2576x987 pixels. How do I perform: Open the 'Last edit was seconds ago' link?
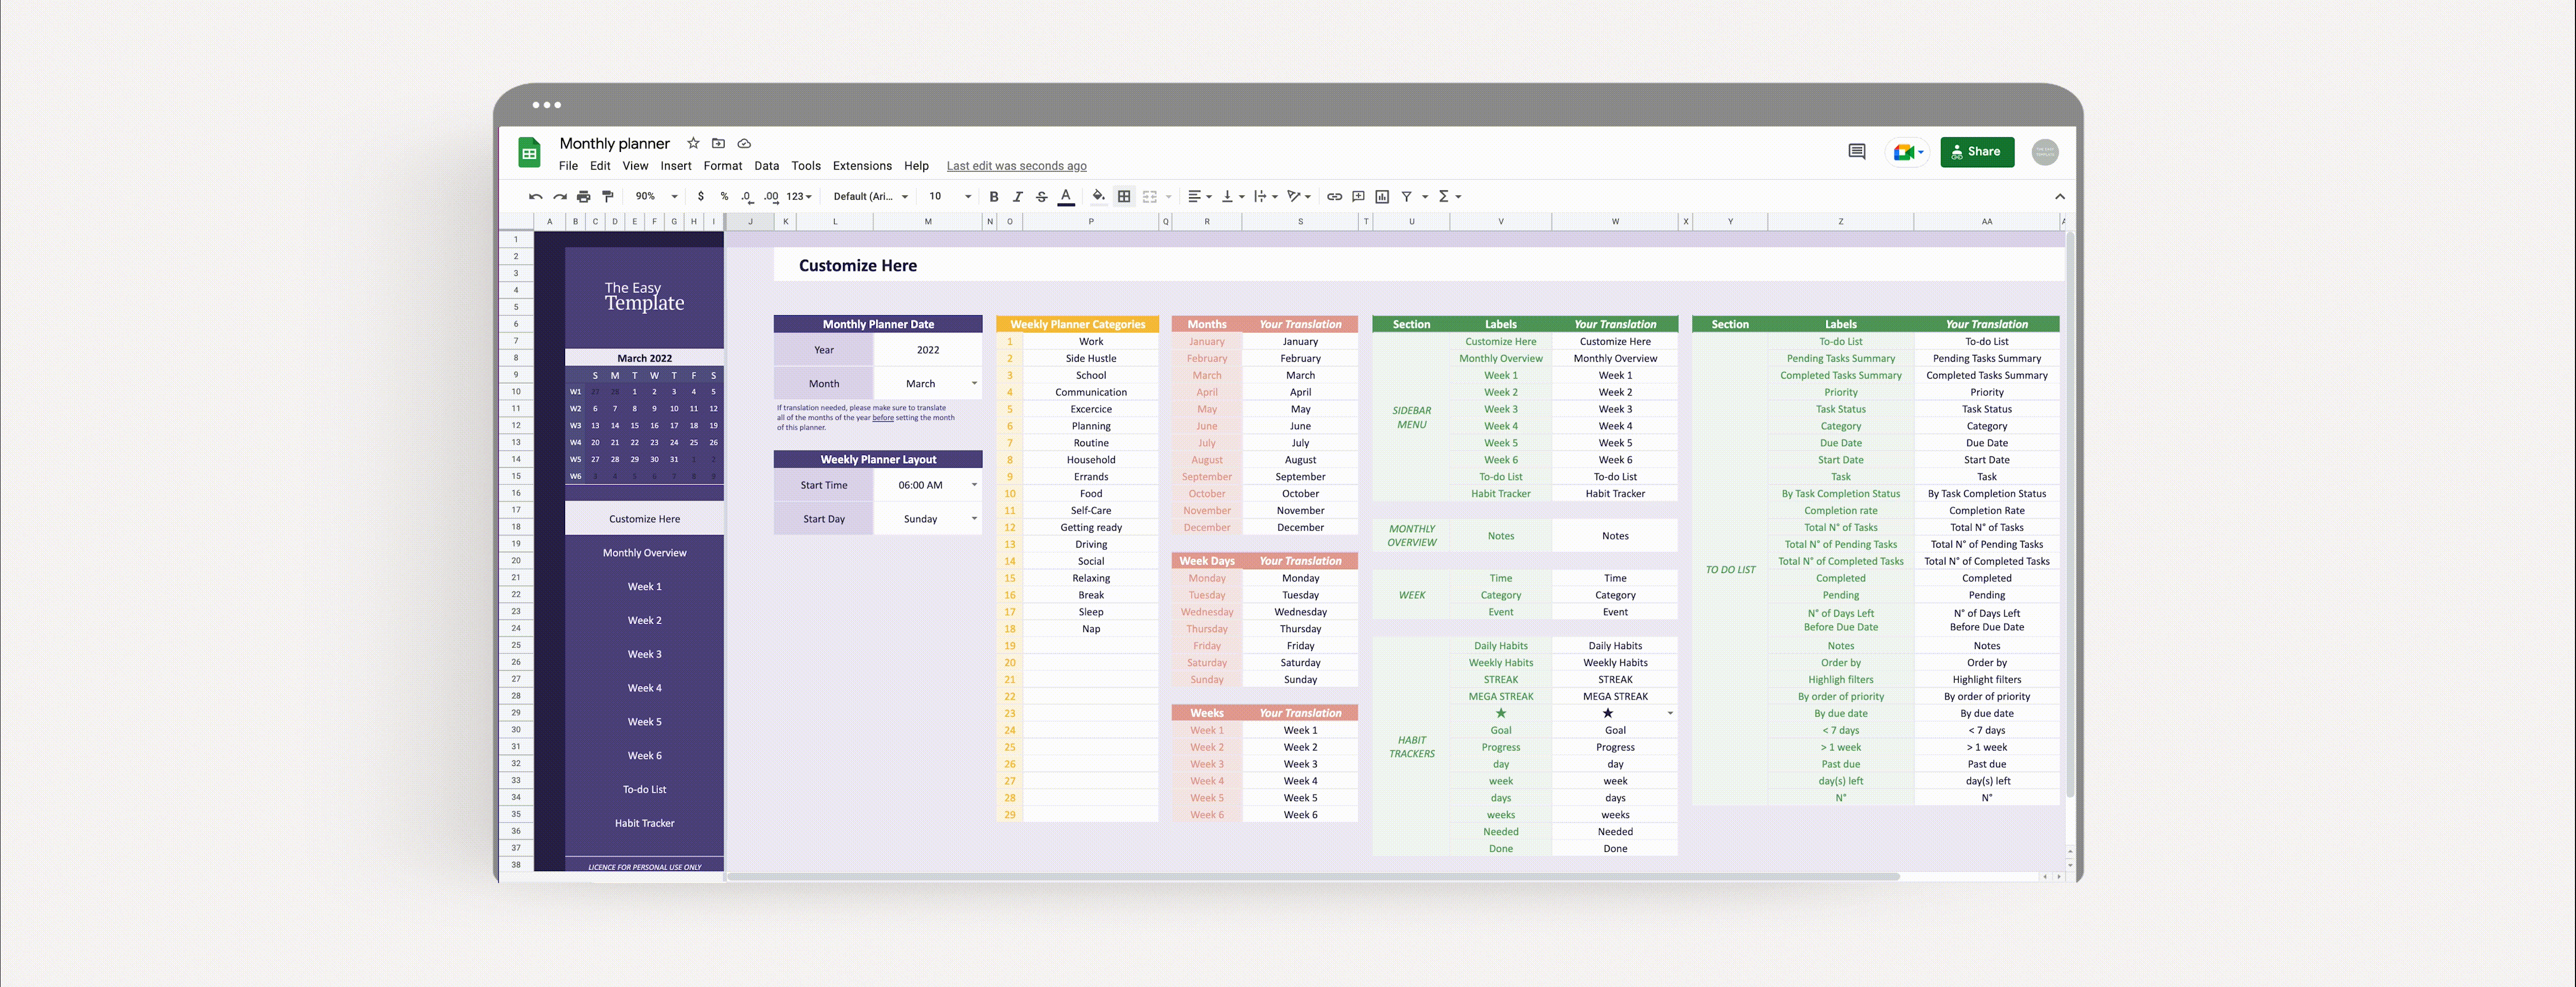tap(1016, 166)
